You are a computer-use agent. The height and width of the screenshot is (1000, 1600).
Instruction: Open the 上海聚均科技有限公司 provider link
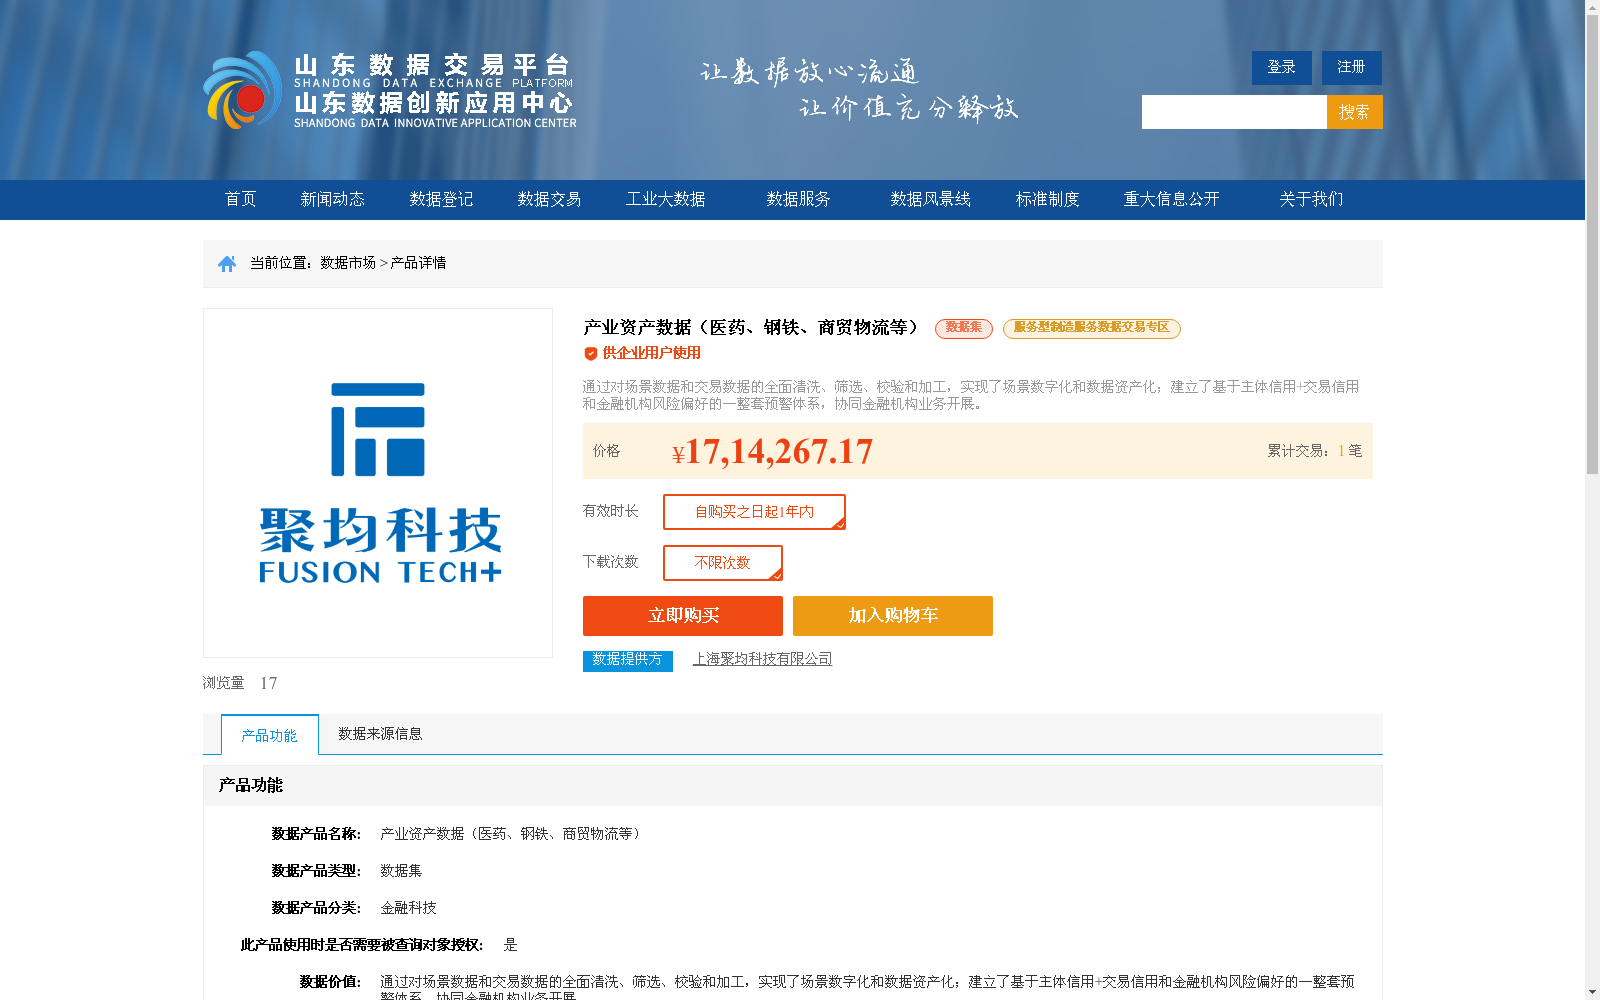point(762,659)
